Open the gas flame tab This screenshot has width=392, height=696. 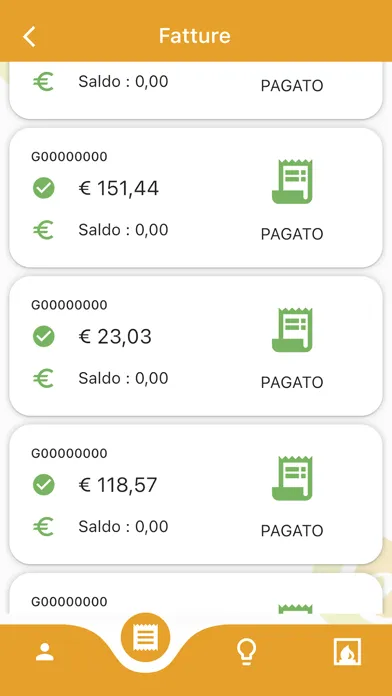[x=347, y=652]
